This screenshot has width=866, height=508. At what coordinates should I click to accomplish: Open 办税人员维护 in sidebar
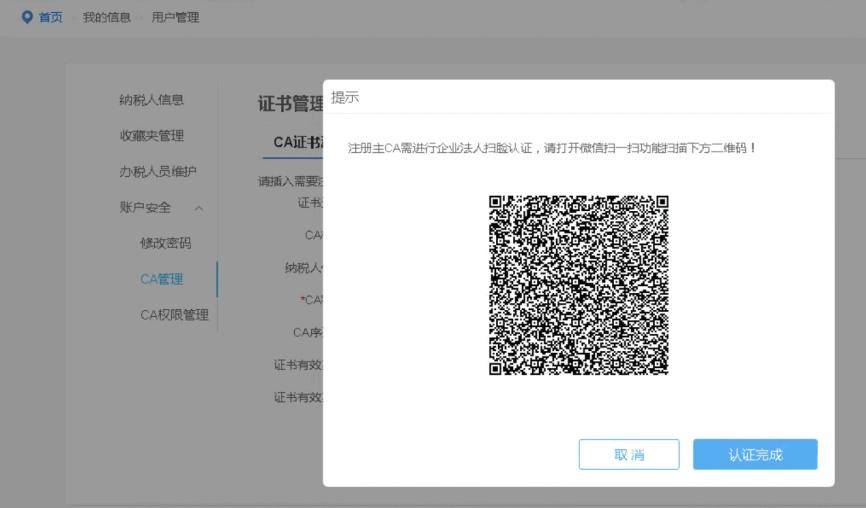pos(158,171)
